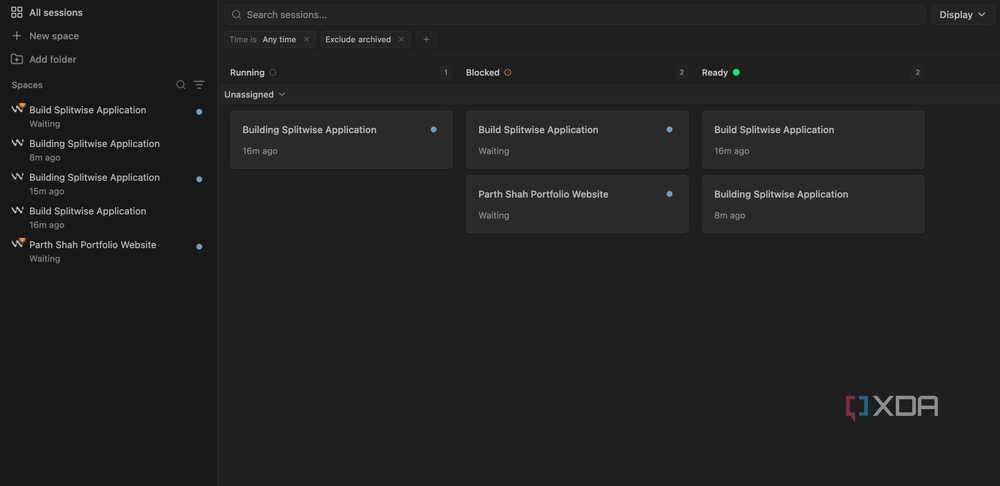Open sidebar Build Splitwise Application 16m ago
The height and width of the screenshot is (486, 1000).
click(107, 217)
